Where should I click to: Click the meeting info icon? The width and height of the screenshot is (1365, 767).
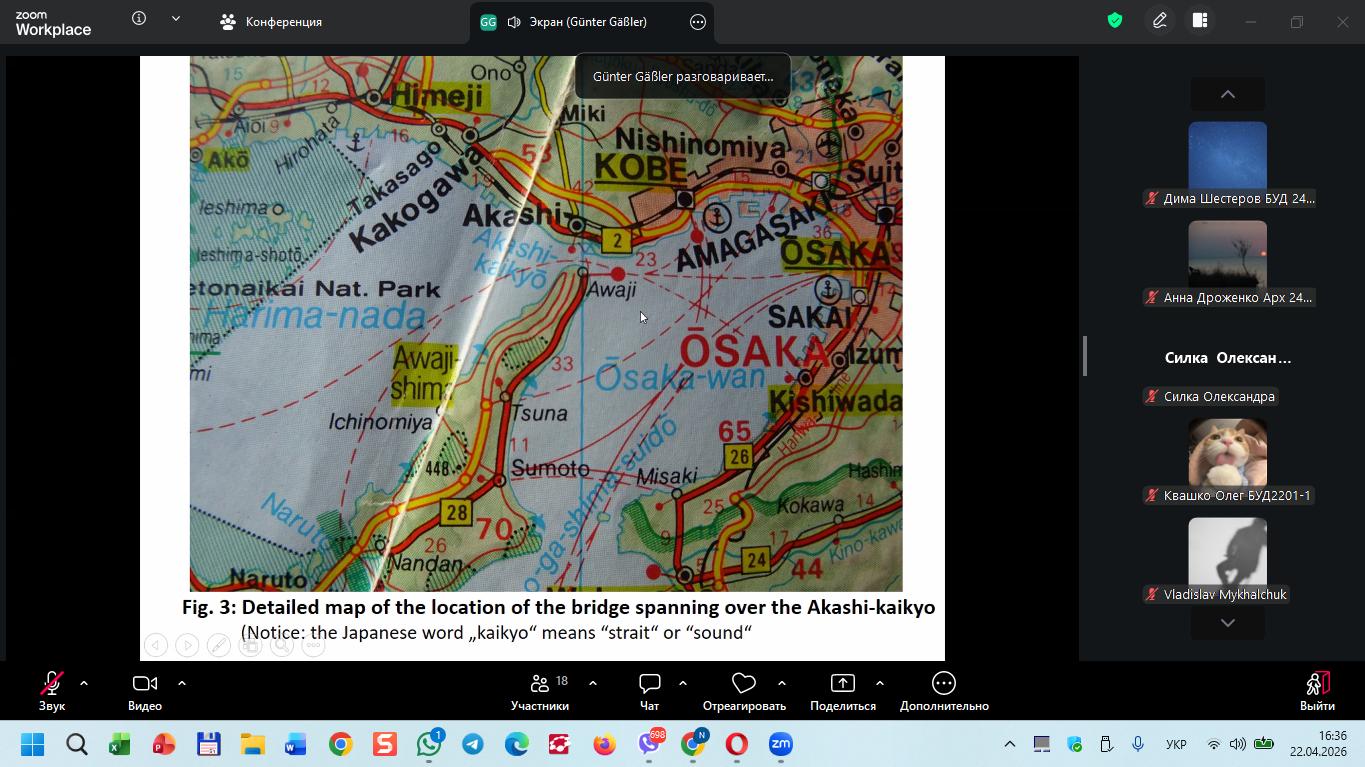tap(139, 19)
